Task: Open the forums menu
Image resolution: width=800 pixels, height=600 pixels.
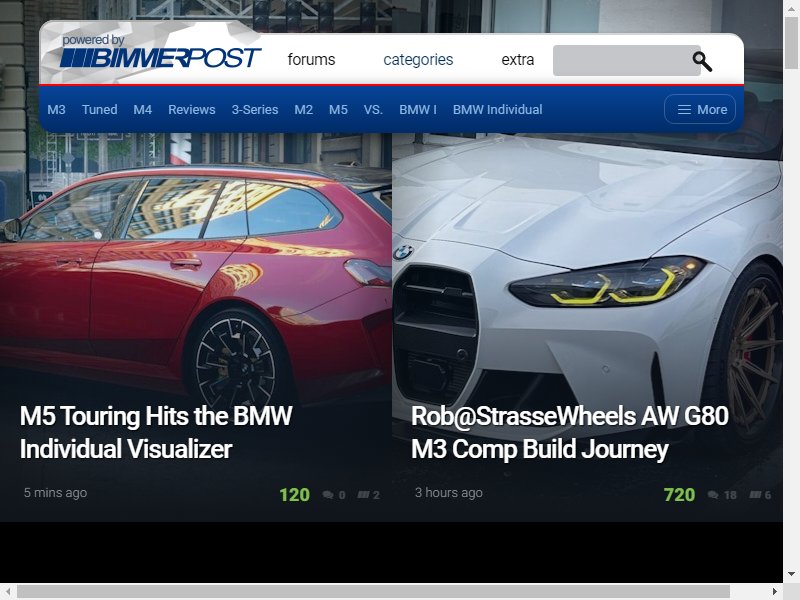Action: click(311, 60)
